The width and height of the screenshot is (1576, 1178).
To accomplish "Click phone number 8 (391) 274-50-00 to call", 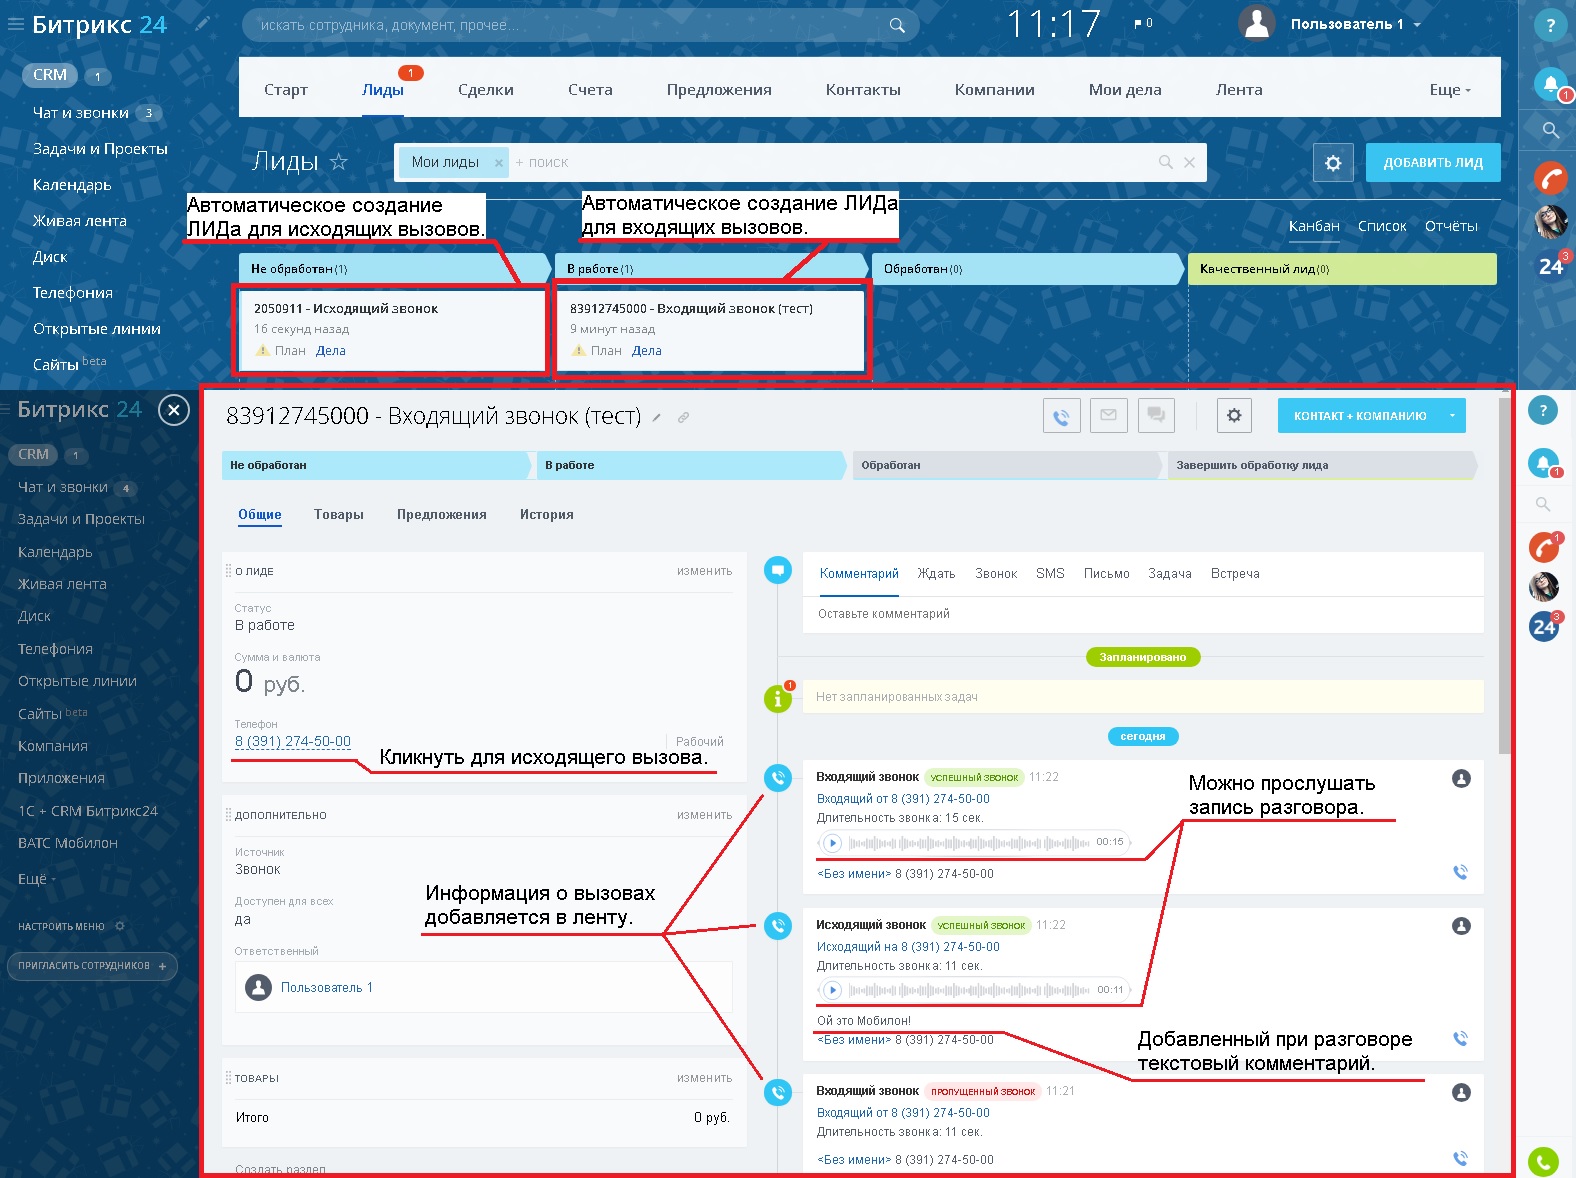I will pos(293,741).
